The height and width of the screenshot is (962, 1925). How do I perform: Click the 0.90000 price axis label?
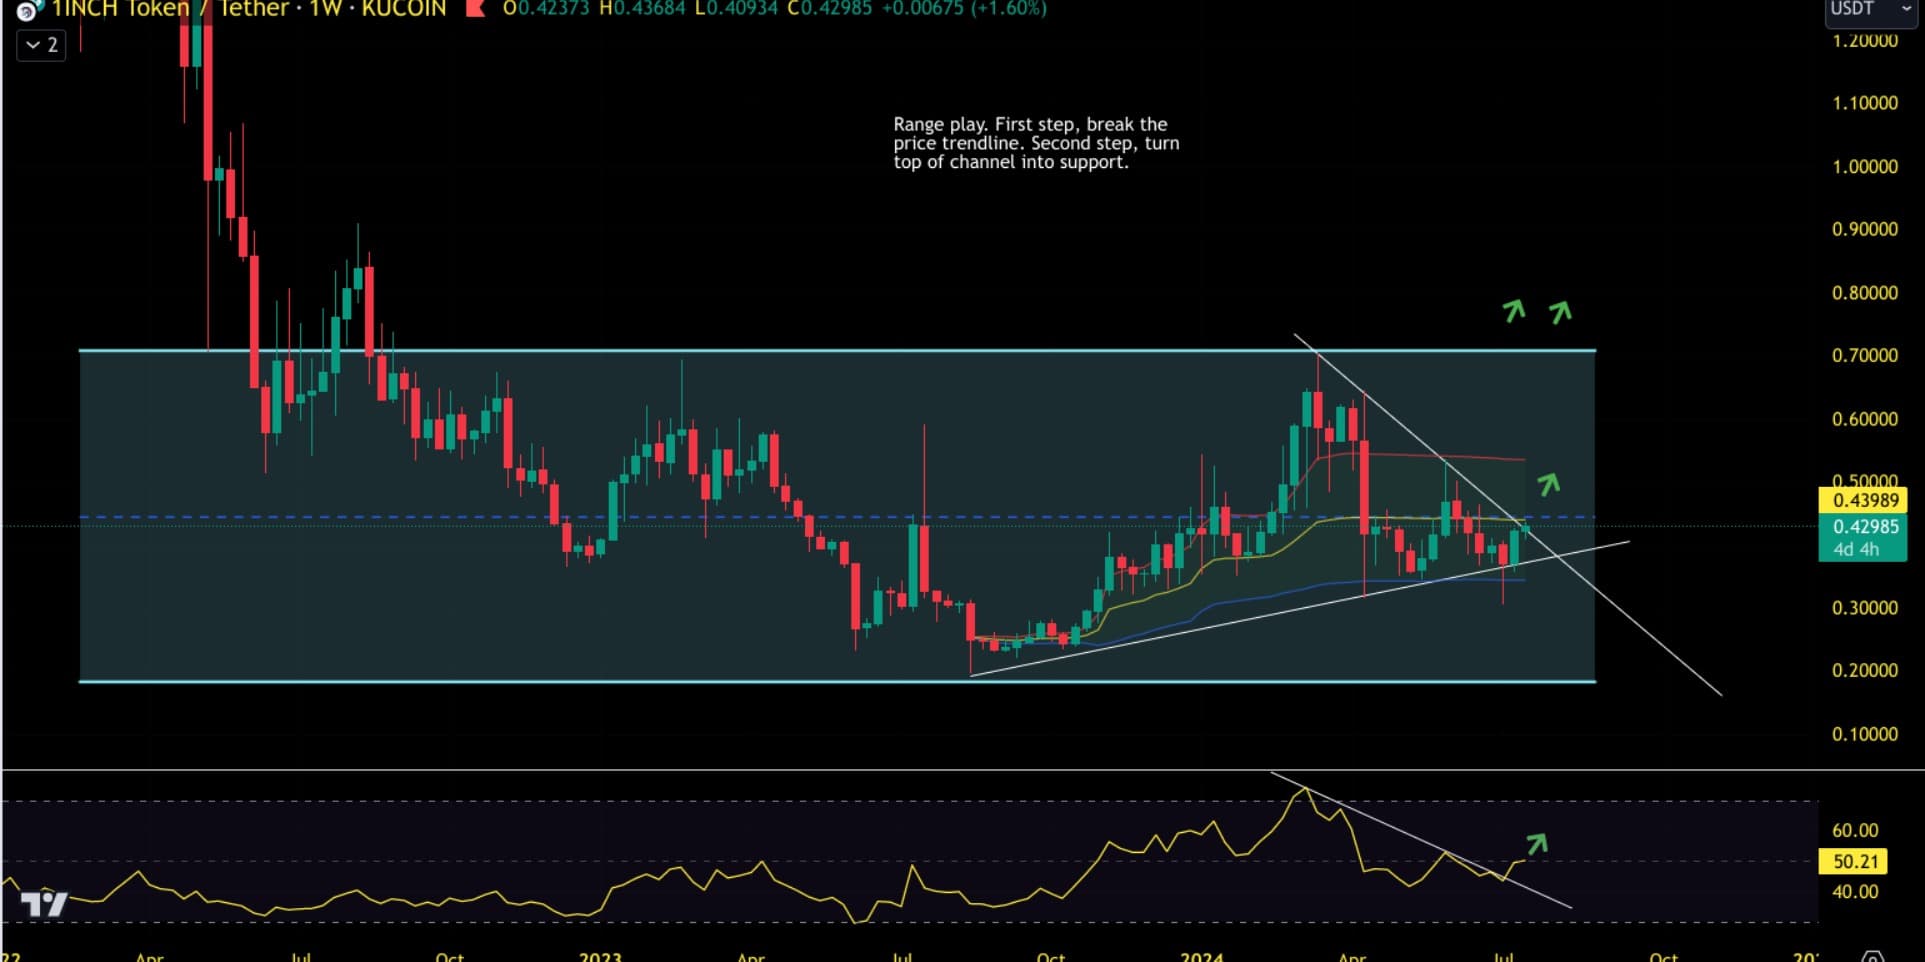point(1865,229)
